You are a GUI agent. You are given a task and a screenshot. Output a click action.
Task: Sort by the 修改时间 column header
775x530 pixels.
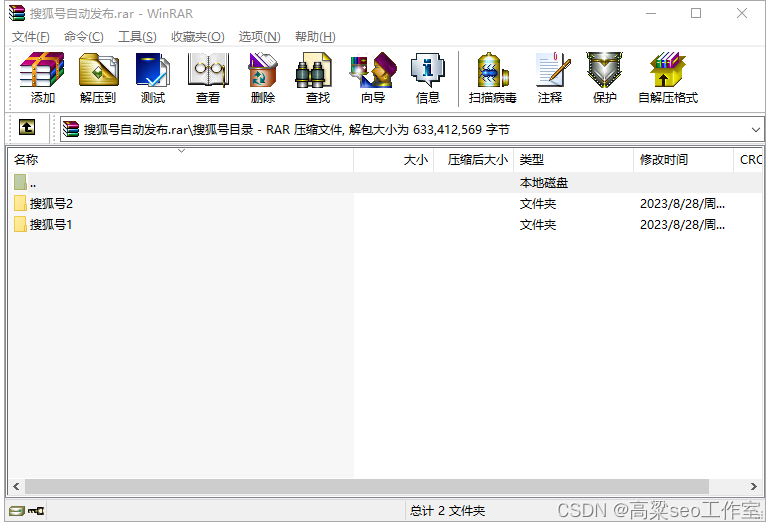point(684,160)
